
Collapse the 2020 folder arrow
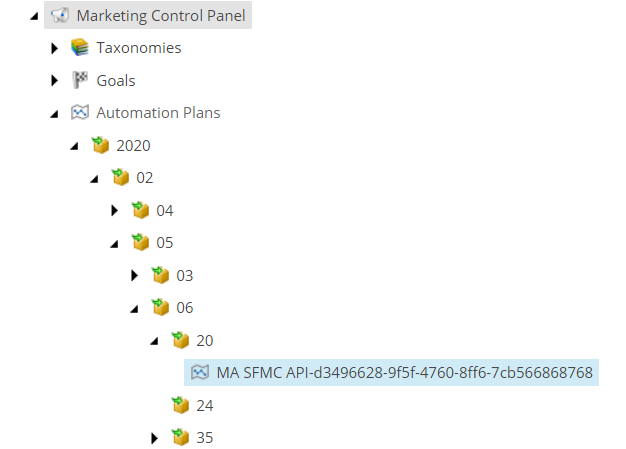tap(75, 146)
